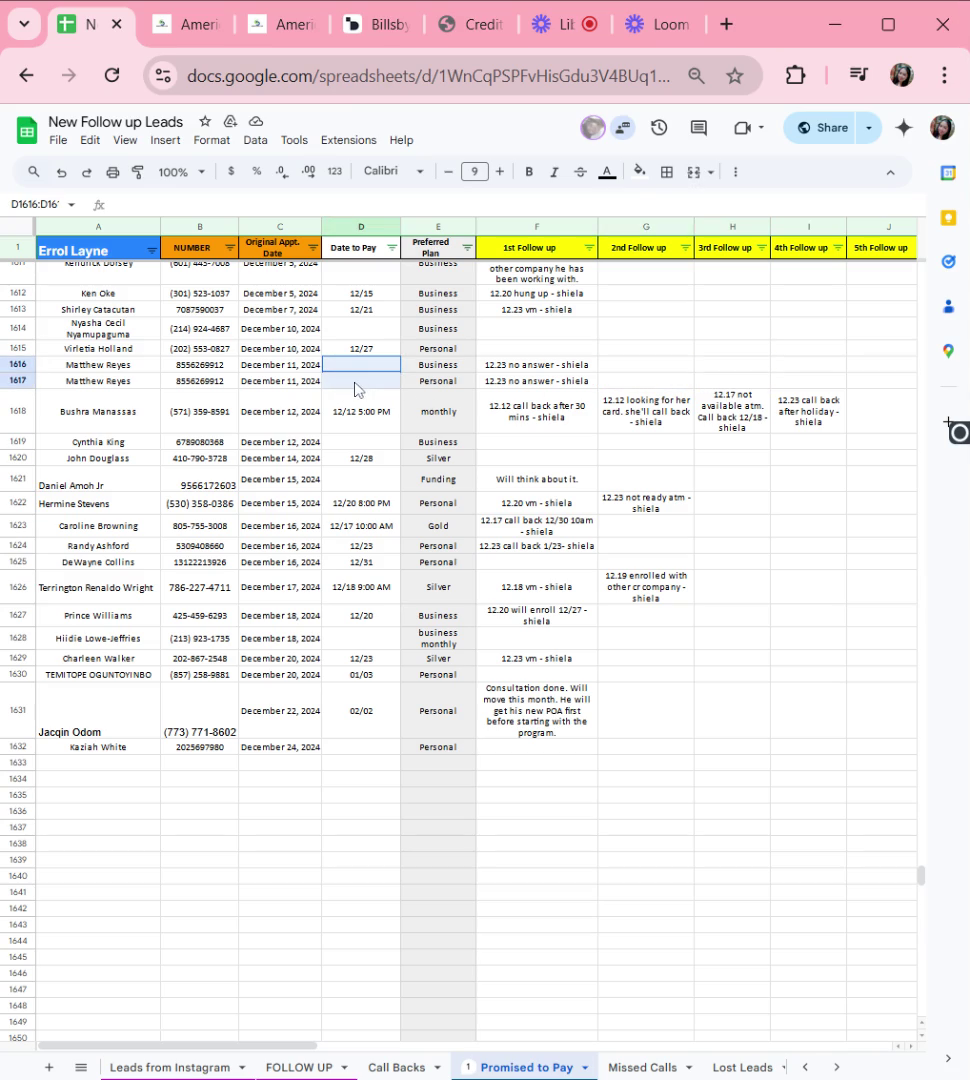
Task: Activate the paint format tool
Action: (138, 172)
